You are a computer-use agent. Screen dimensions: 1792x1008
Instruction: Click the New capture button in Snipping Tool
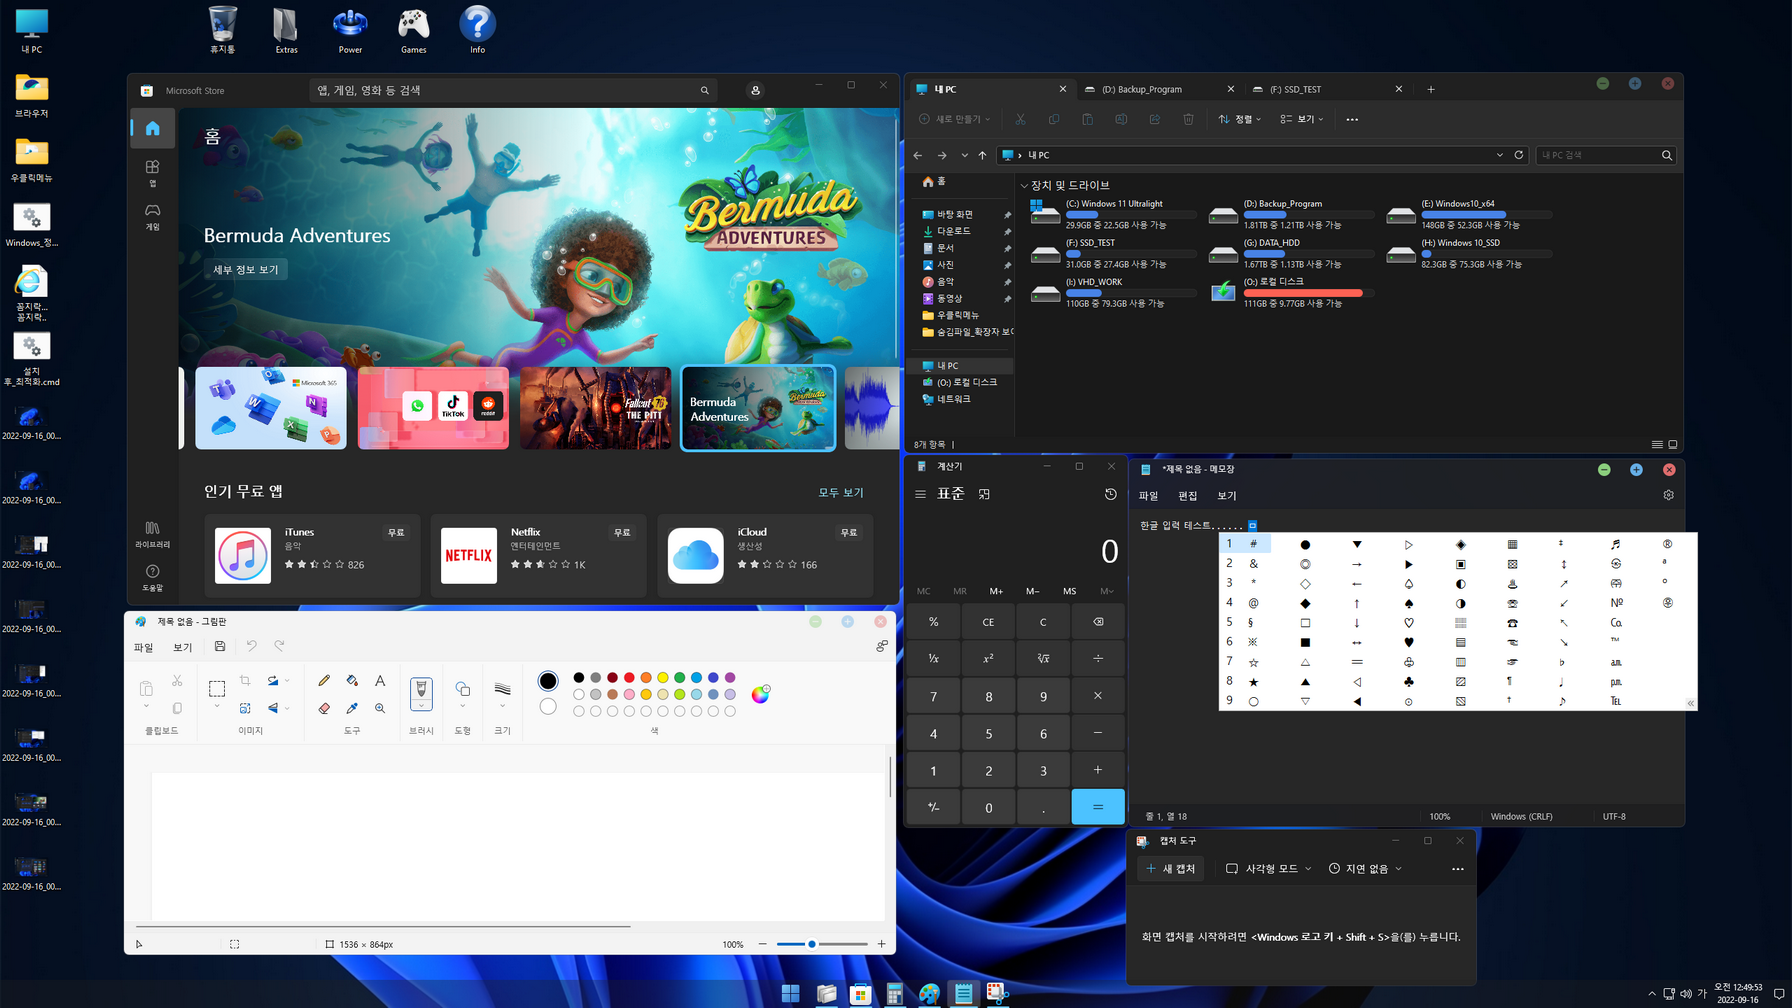[x=1171, y=868]
